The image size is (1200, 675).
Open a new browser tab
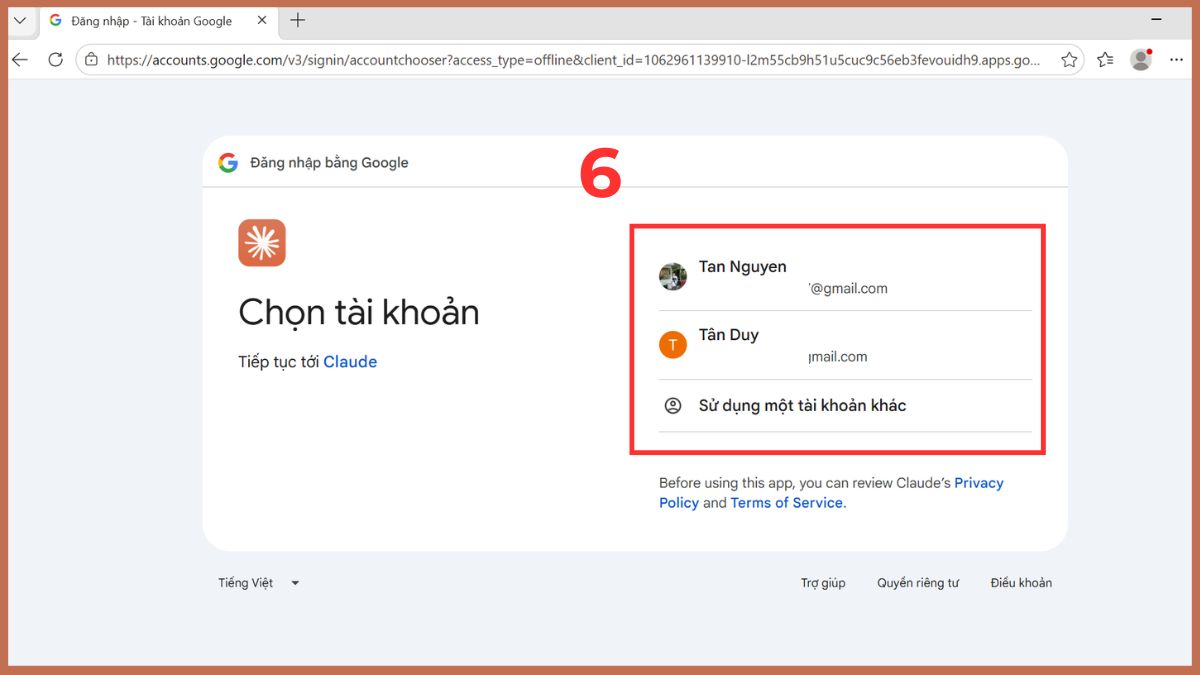point(298,21)
